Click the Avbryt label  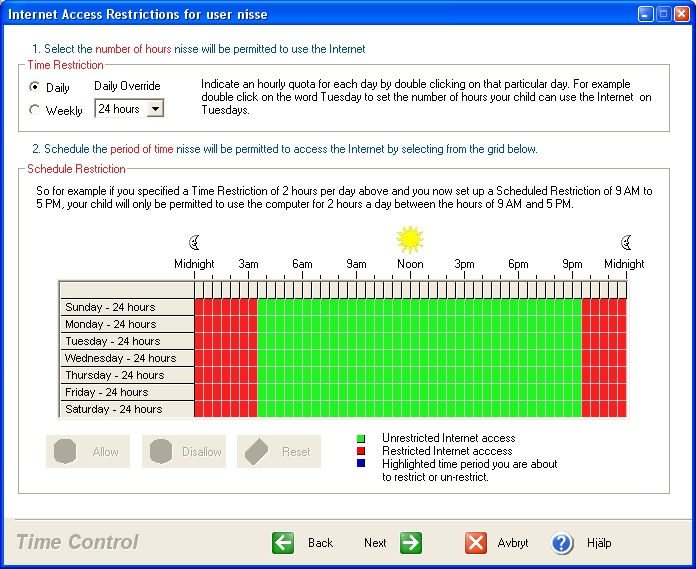pos(513,543)
